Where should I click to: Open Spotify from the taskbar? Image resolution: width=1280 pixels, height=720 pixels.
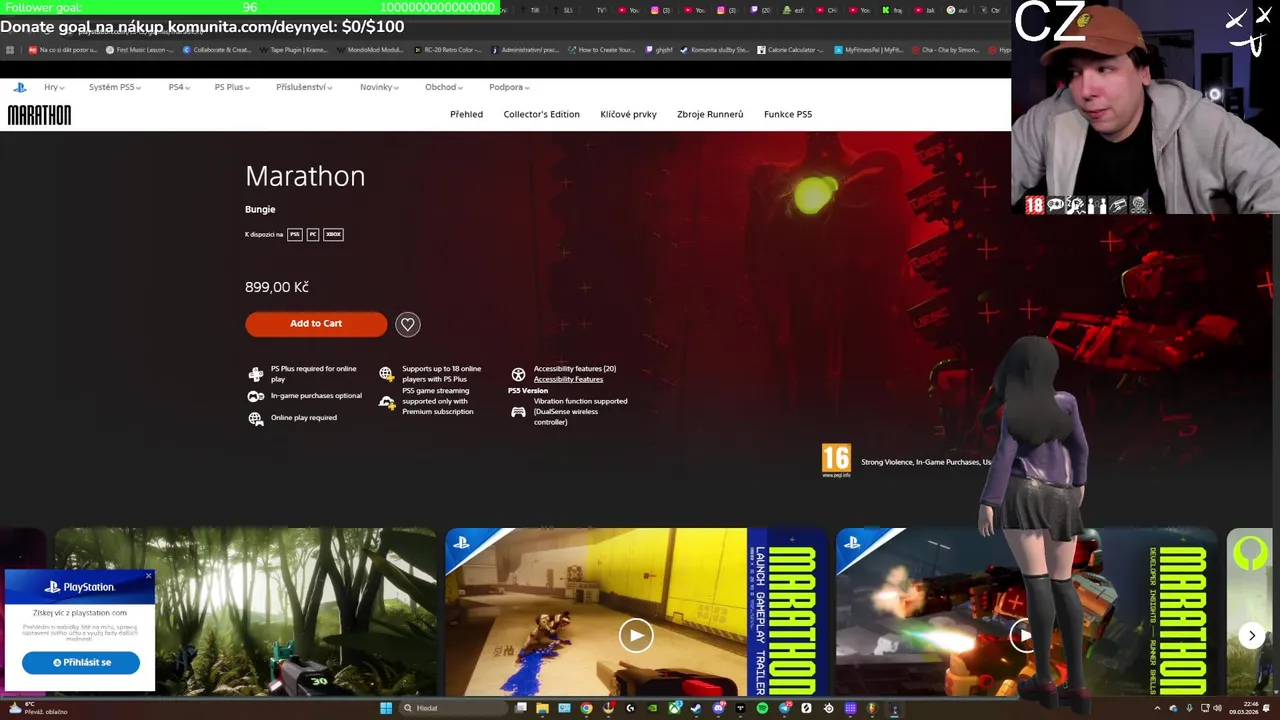(x=762, y=708)
